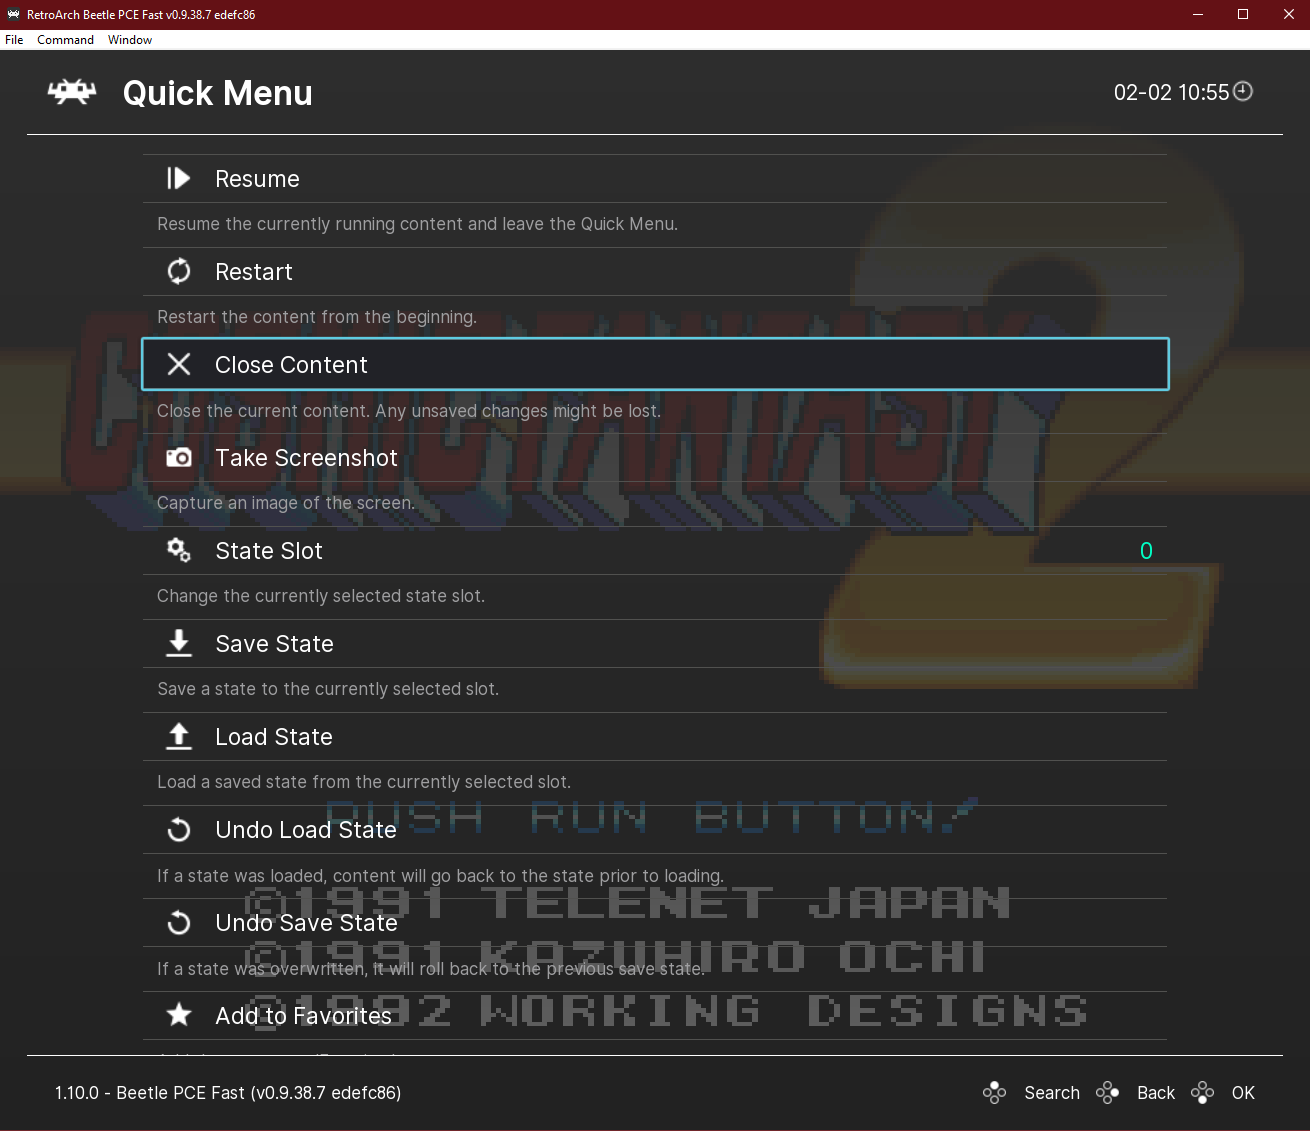Click the Save State download icon

179,643
